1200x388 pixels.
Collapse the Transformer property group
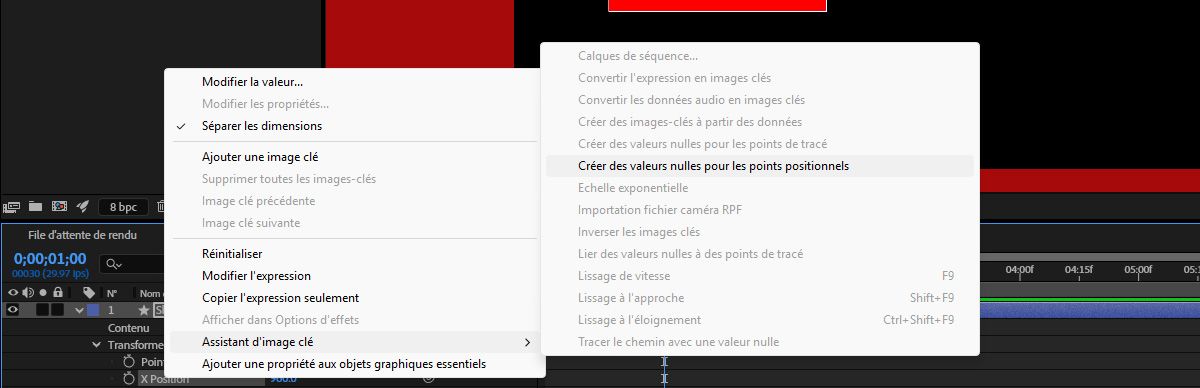[x=97, y=345]
